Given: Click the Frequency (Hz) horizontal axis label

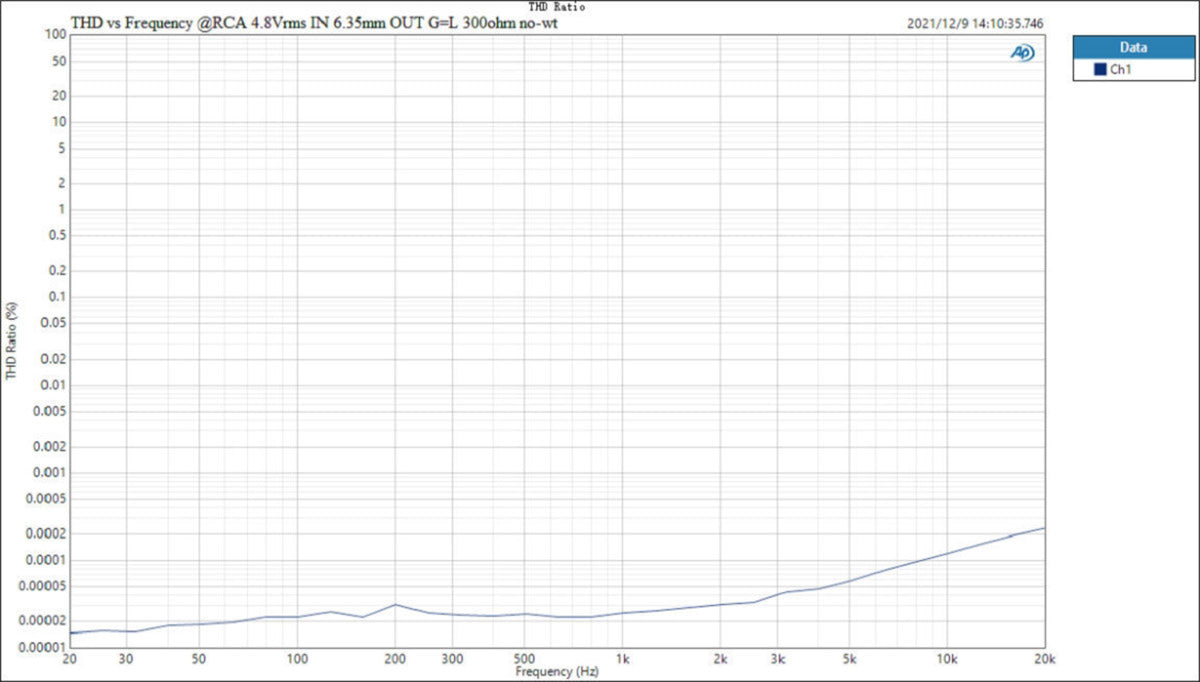Looking at the screenshot, I should 556,673.
